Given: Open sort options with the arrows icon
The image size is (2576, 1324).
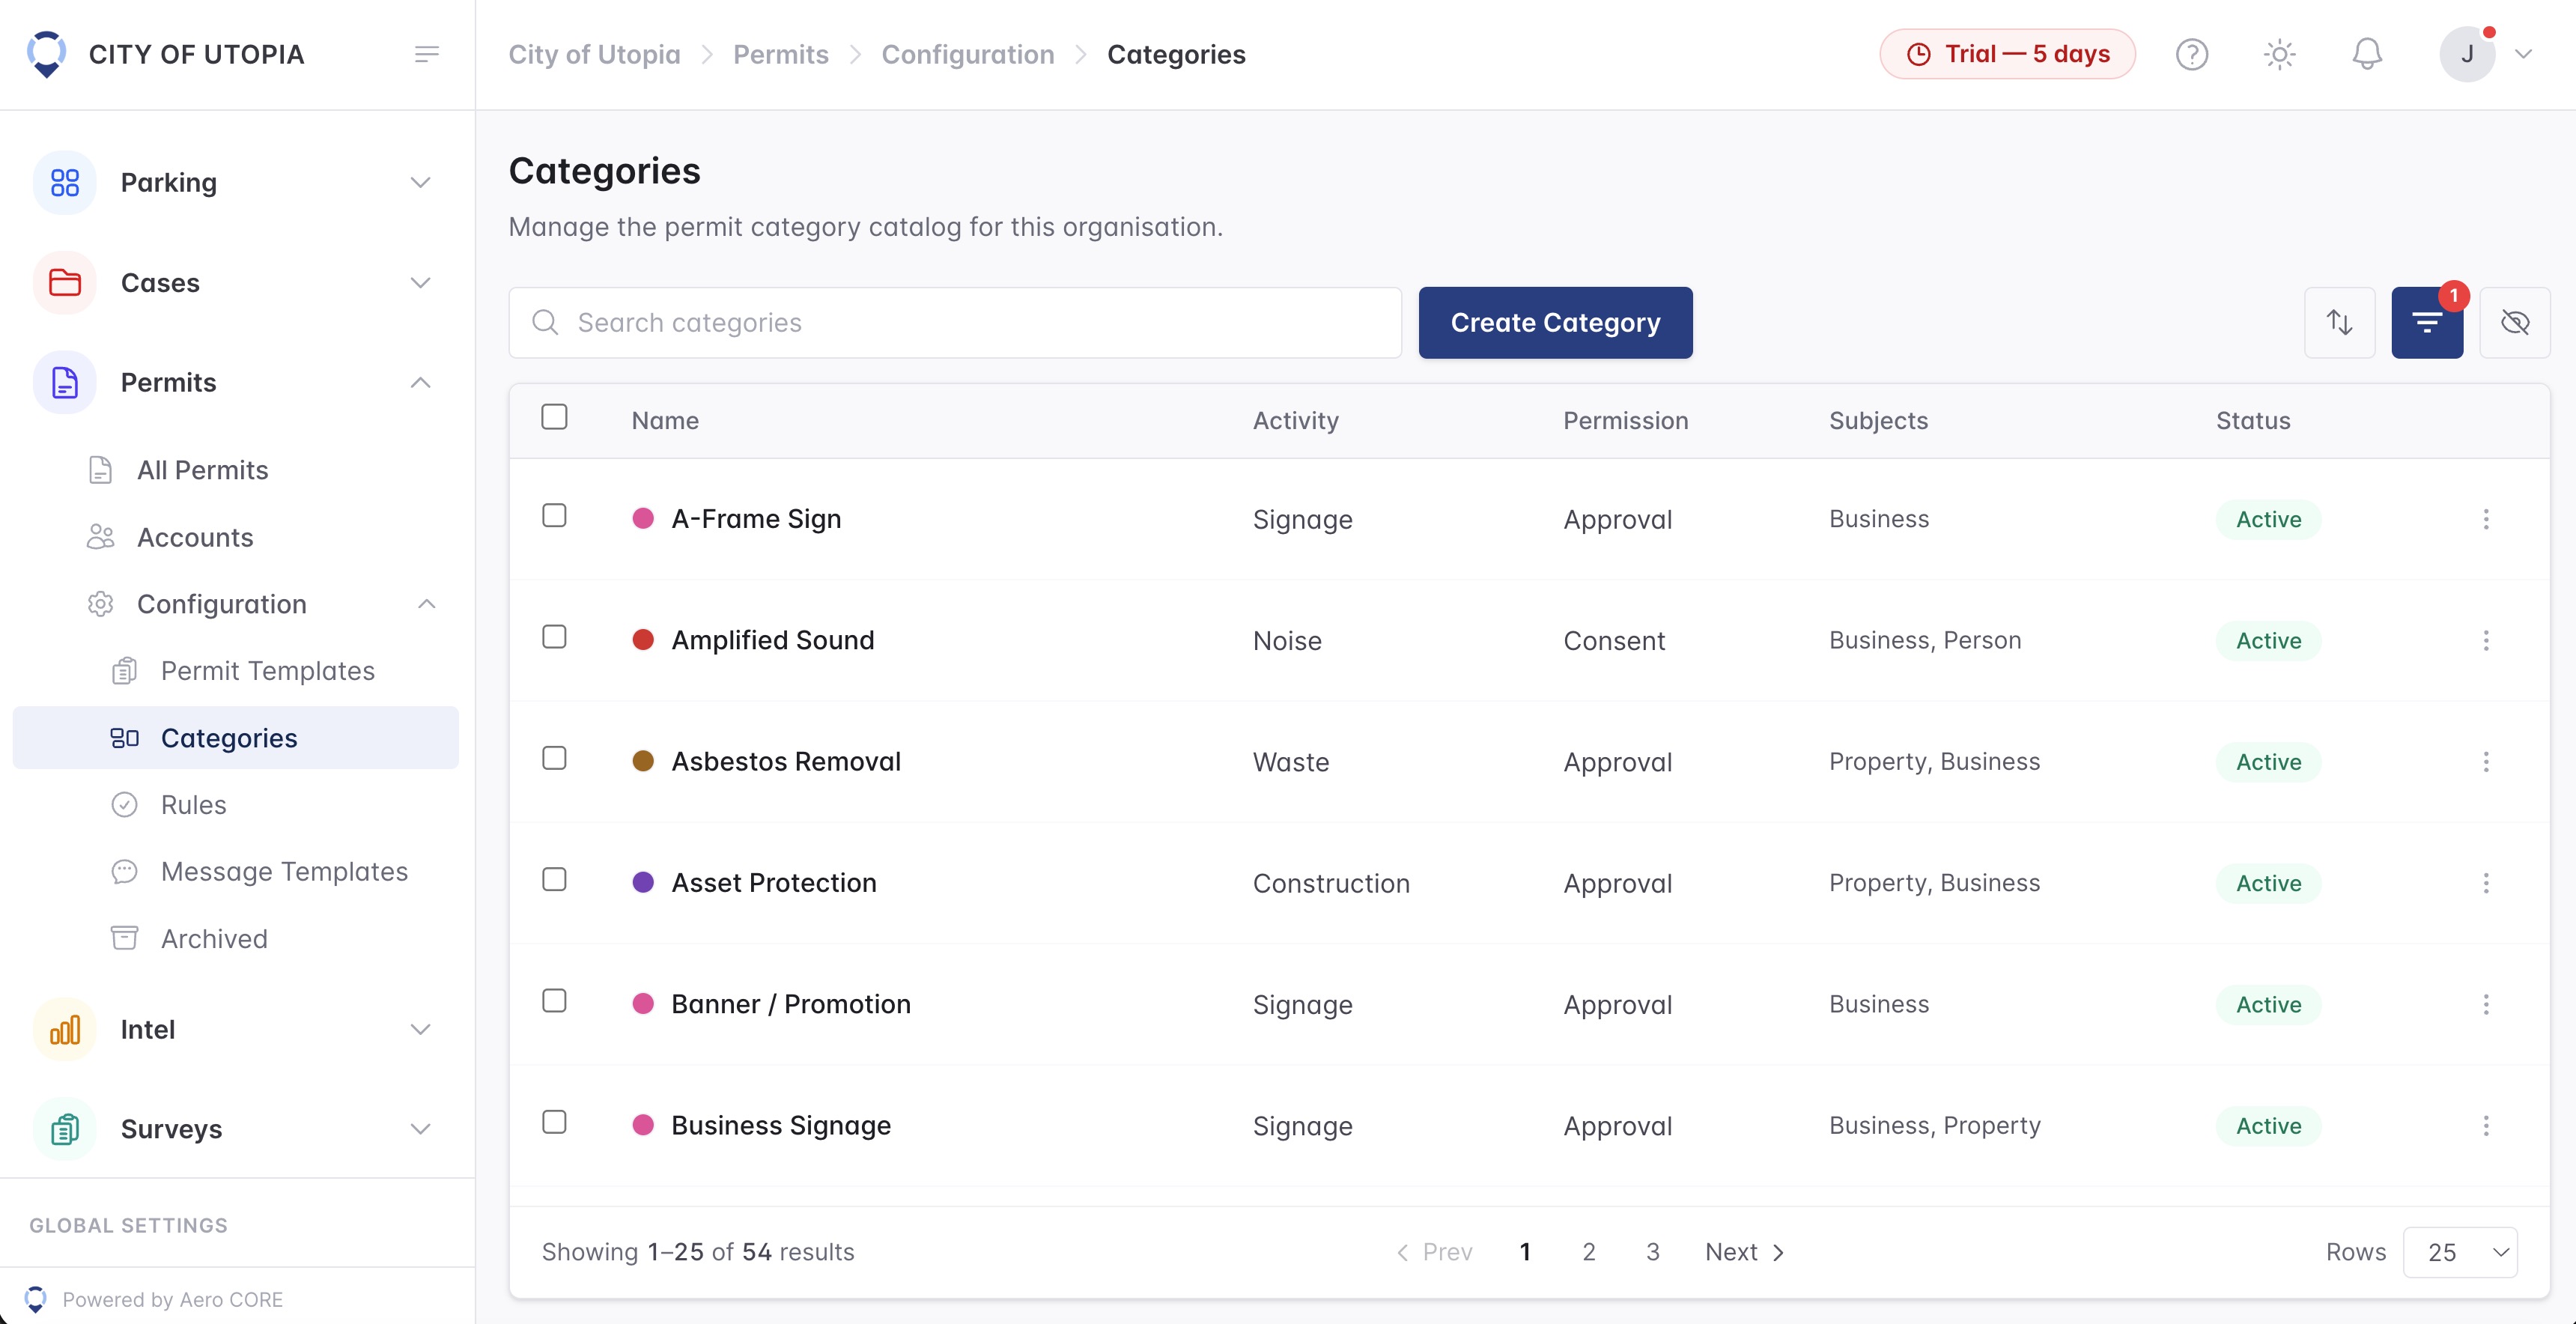Looking at the screenshot, I should pyautogui.click(x=2339, y=323).
